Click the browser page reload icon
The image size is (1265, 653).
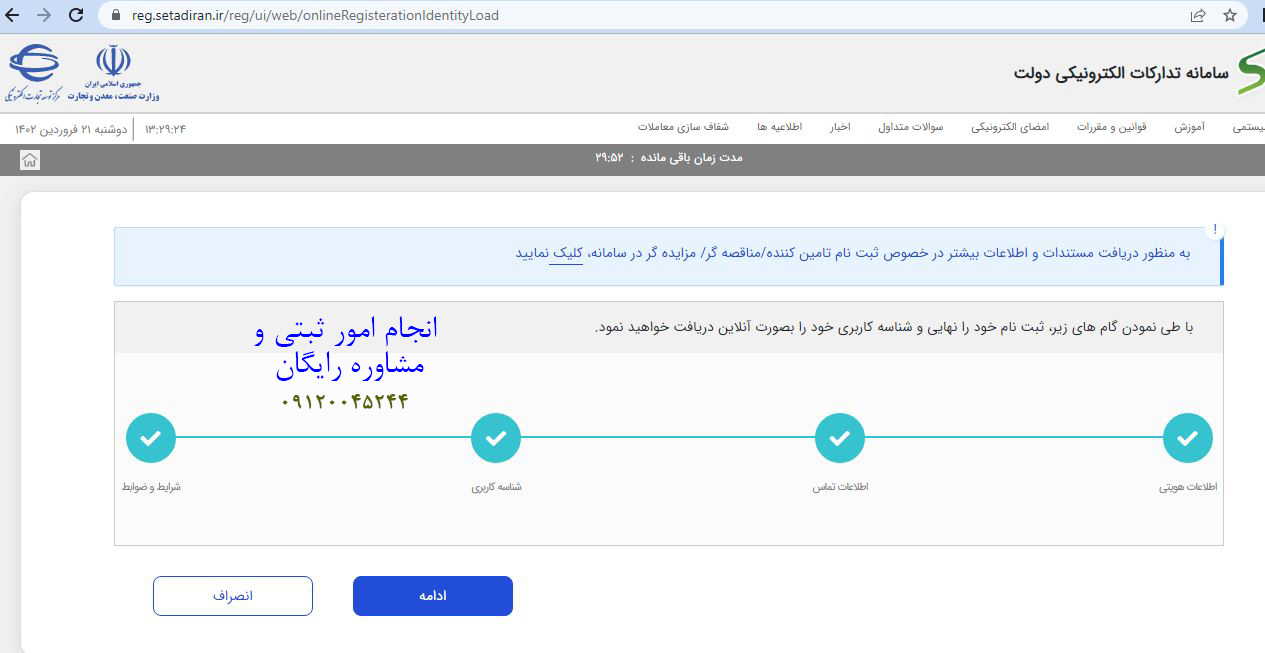tap(76, 15)
